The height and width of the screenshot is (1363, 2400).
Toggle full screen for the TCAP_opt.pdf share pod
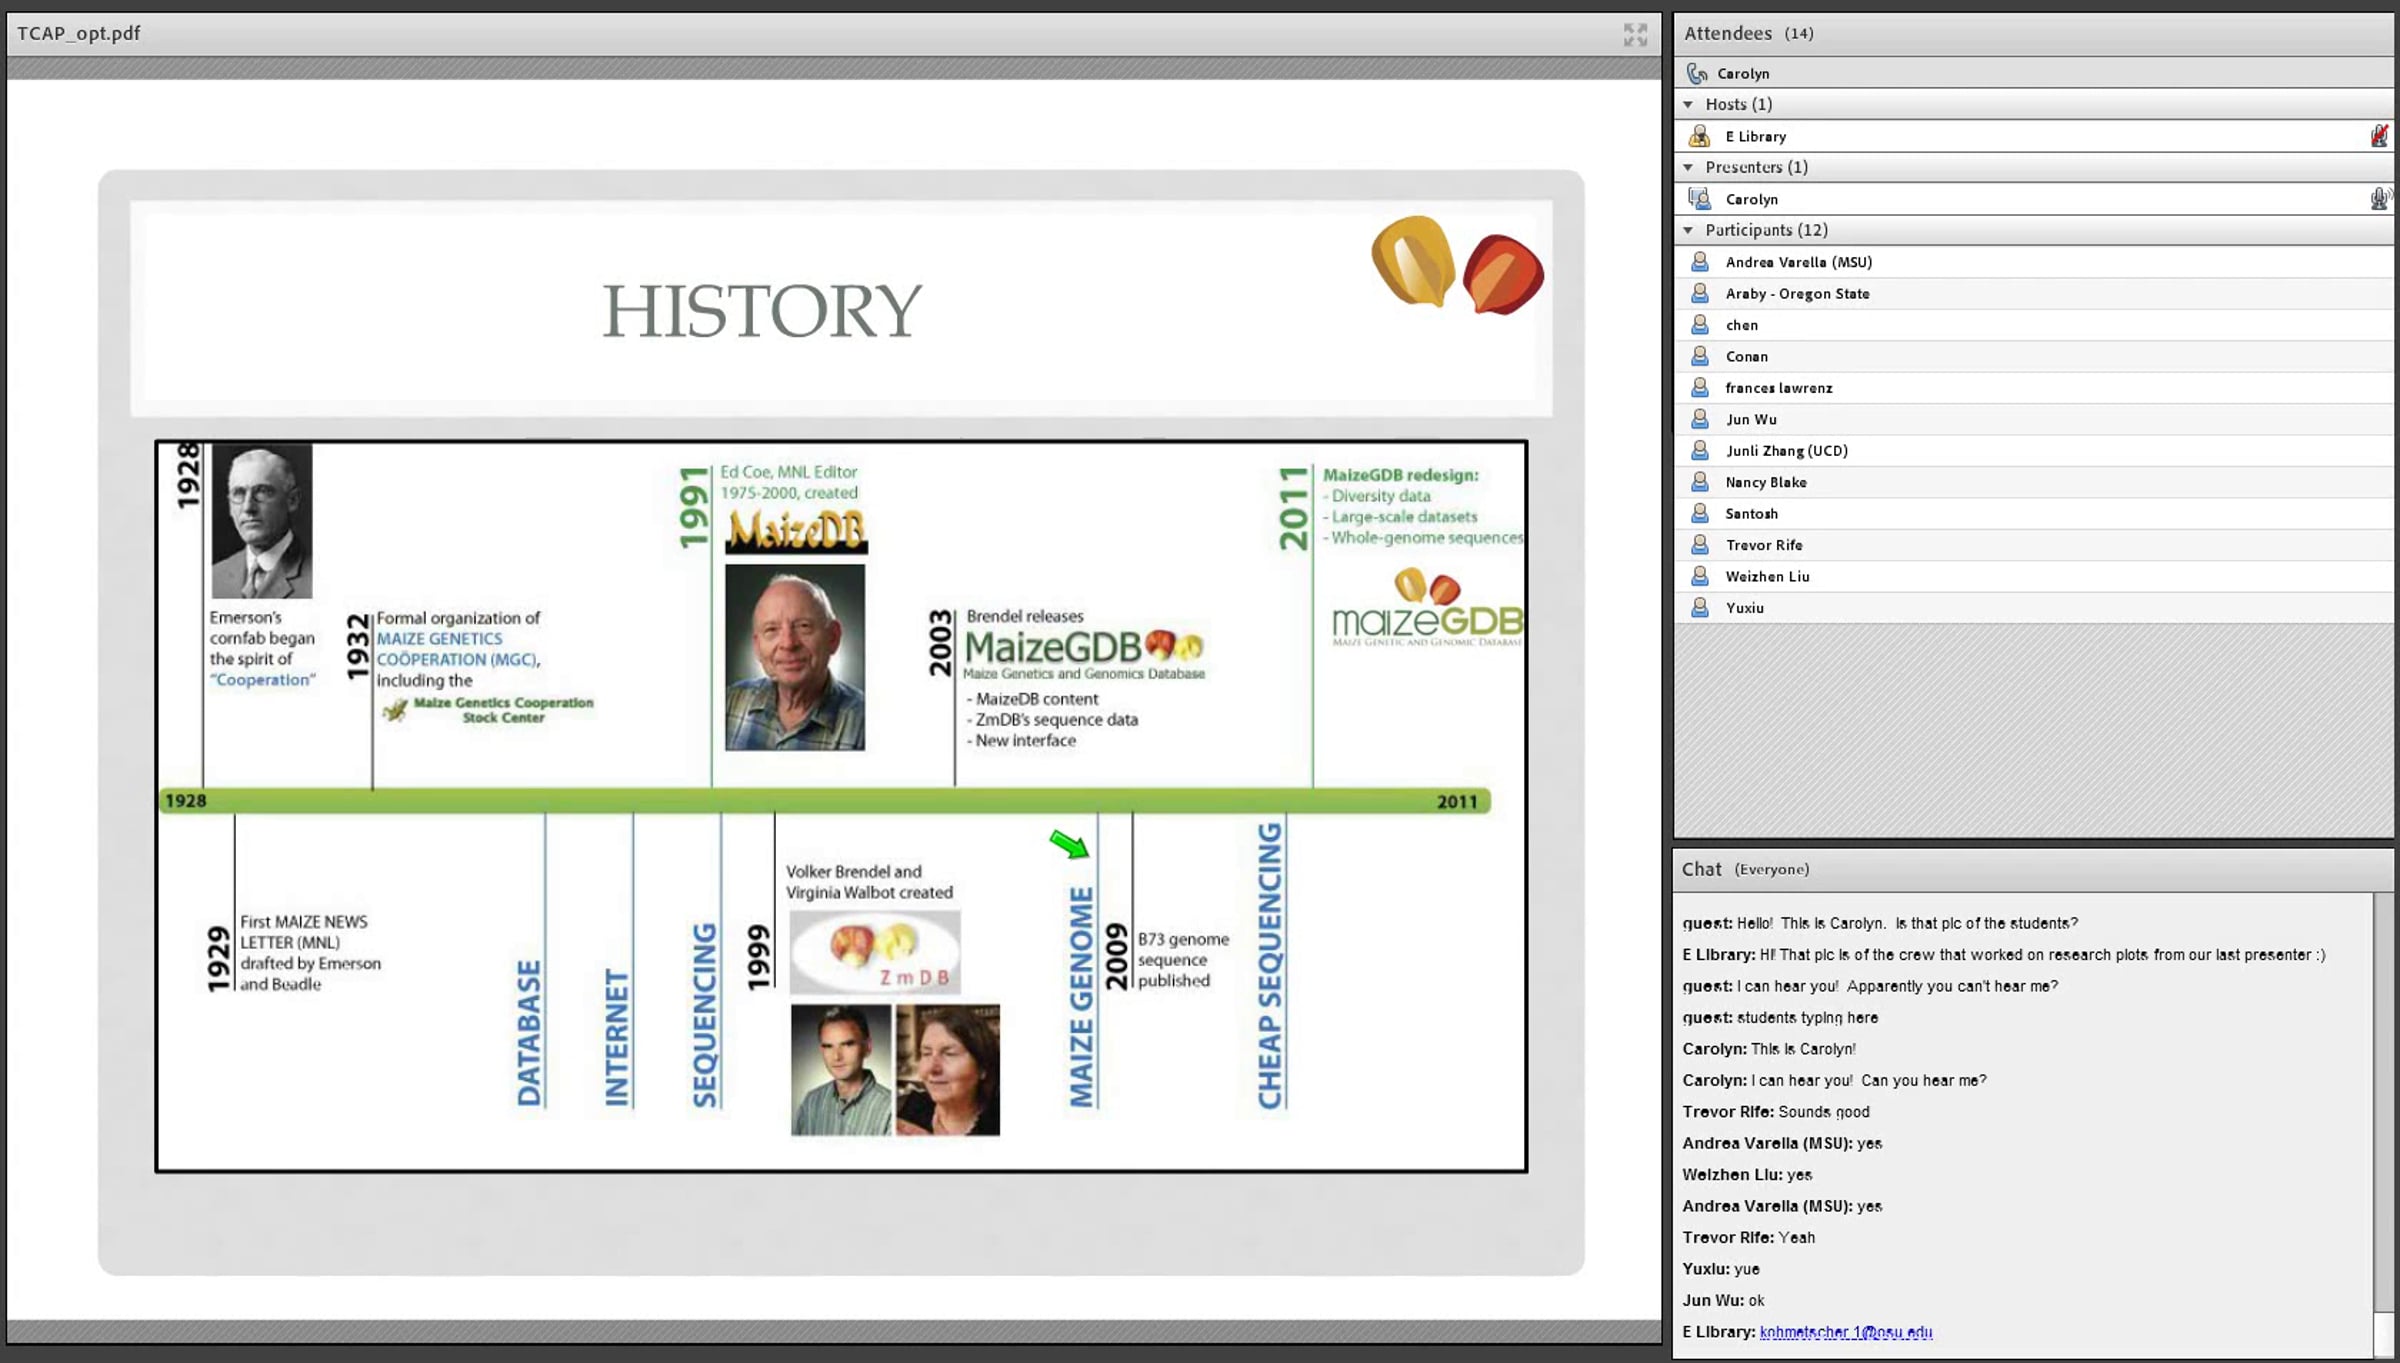click(x=1635, y=35)
